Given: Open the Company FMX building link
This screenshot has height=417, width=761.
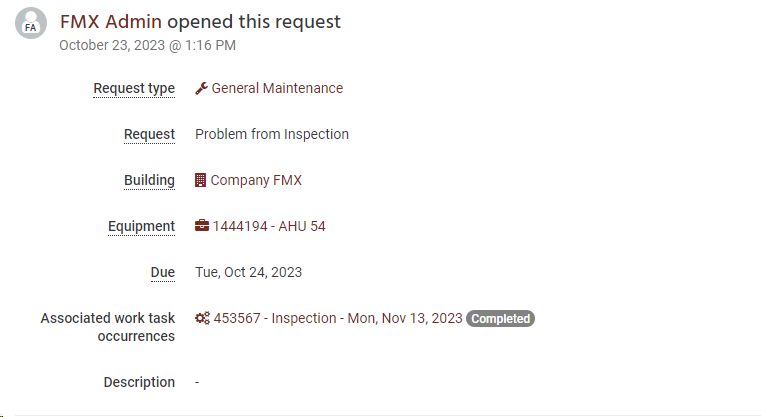Looking at the screenshot, I should coord(256,180).
